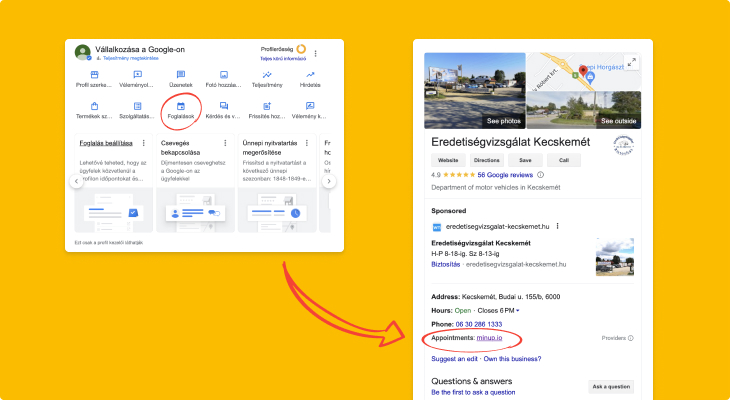Click the Fotó hozzáadása icon
730x400 pixels.
[224, 75]
